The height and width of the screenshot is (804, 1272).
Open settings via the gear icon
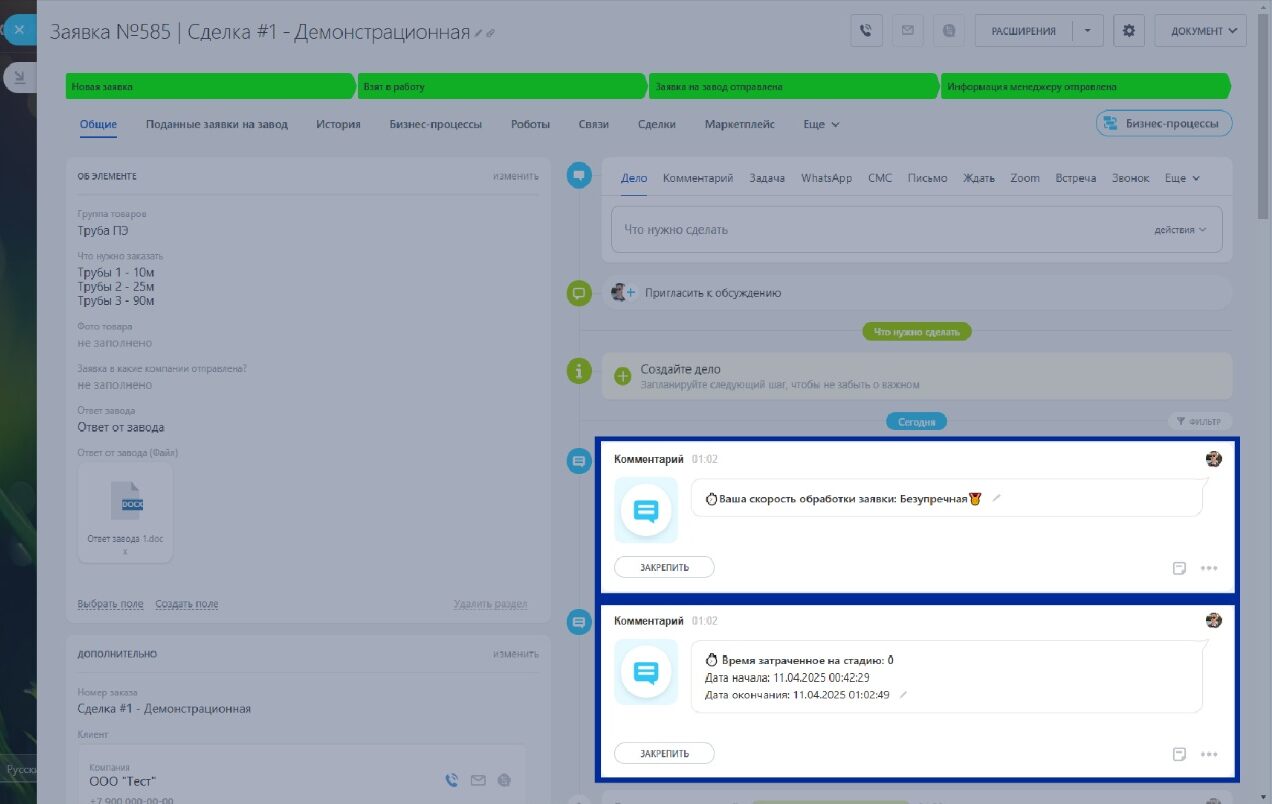(1129, 30)
